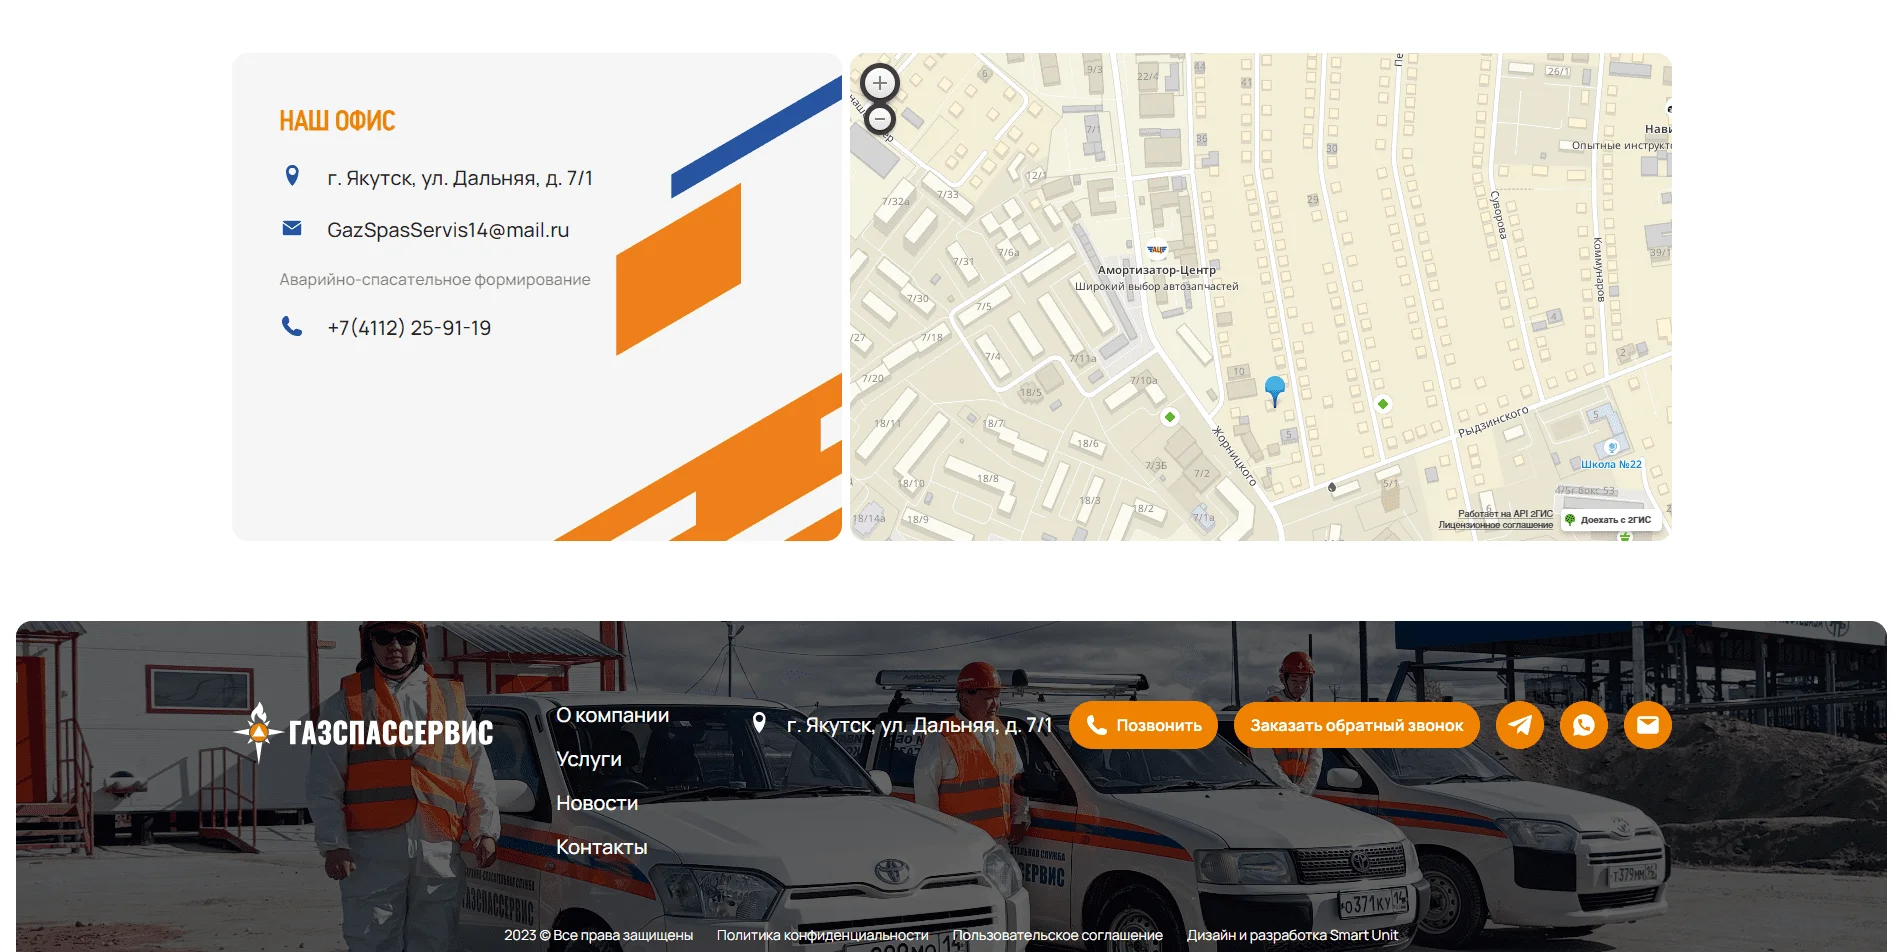Zoom out on the map
1902x952 pixels.
pyautogui.click(x=880, y=120)
